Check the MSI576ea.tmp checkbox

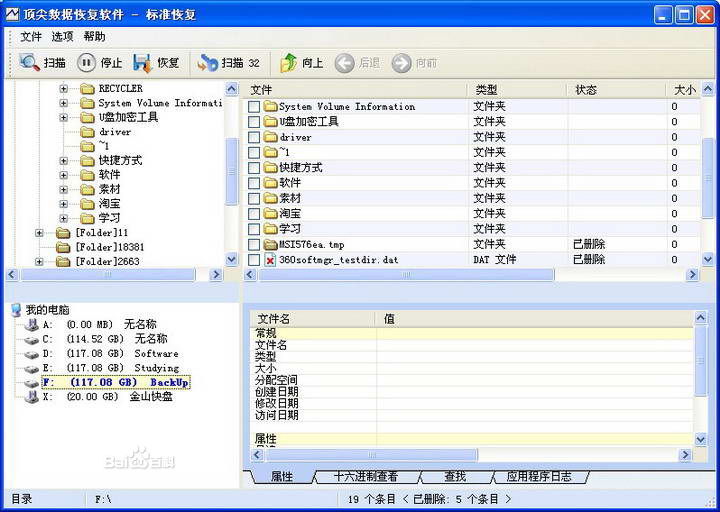click(254, 245)
